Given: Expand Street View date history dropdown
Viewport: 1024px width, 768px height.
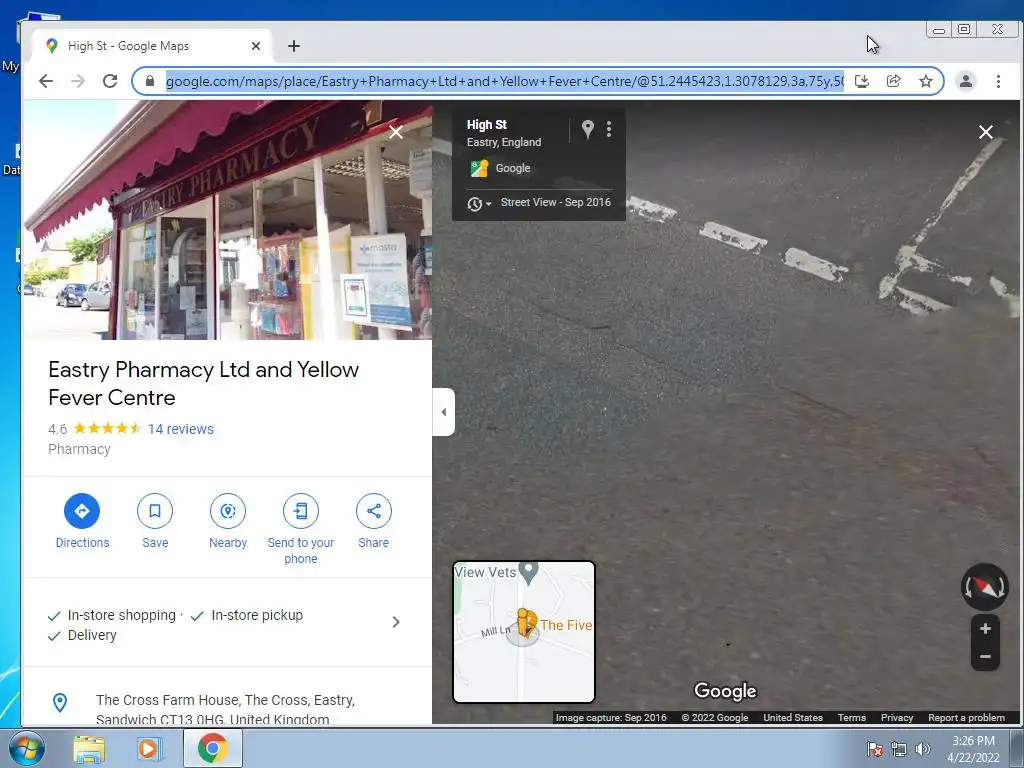Looking at the screenshot, I should (x=479, y=204).
